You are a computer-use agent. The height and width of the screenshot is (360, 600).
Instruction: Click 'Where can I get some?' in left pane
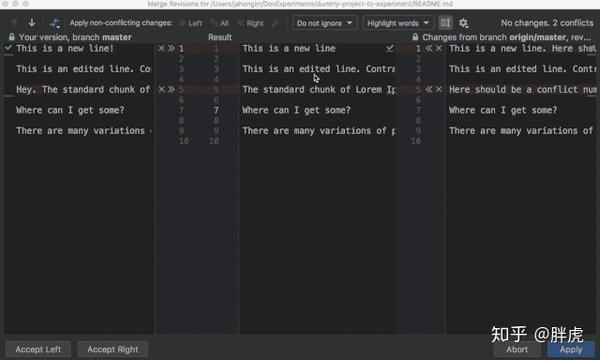70,110
